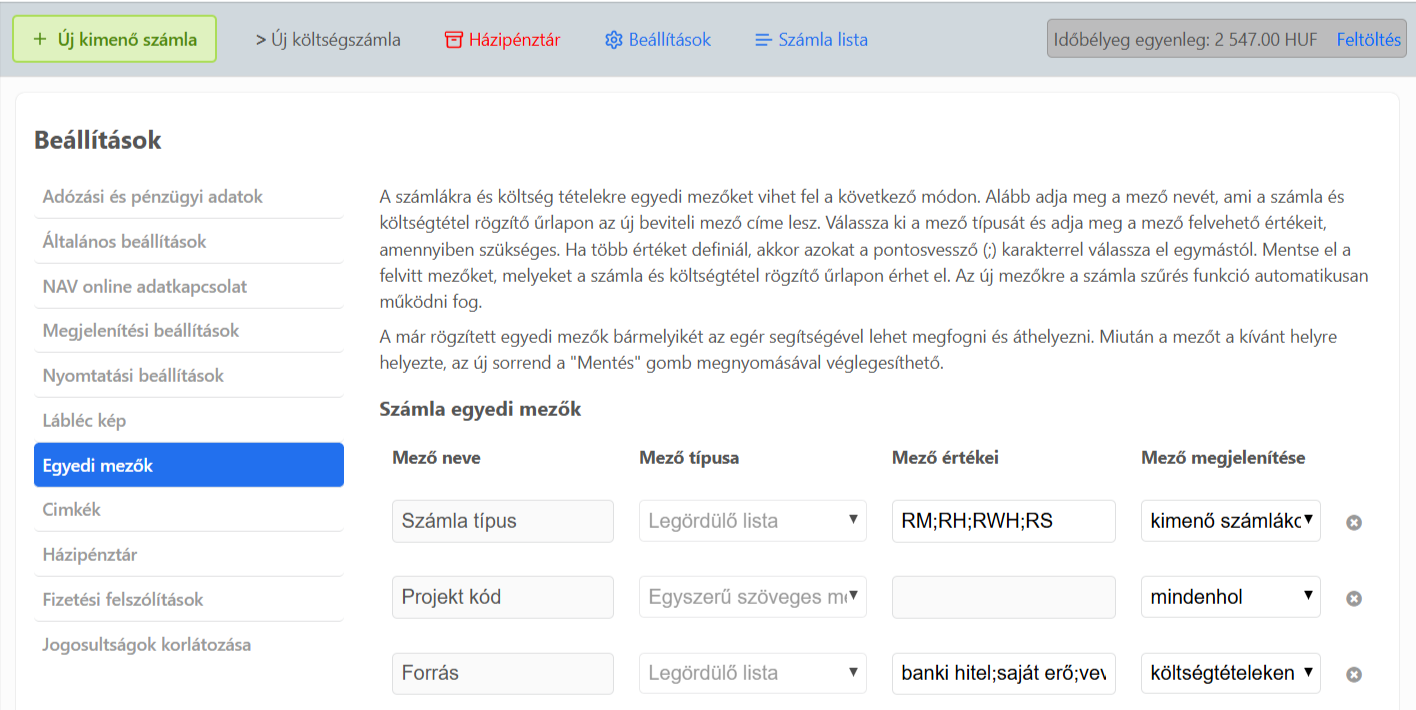Click the field values input containing RM;RH;RWH;RS

[1003, 521]
